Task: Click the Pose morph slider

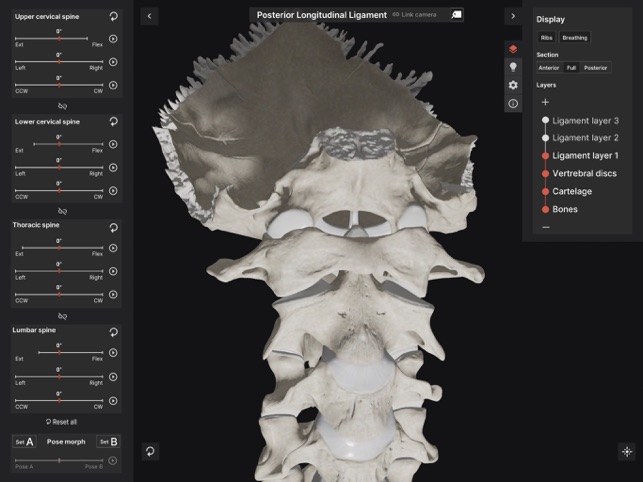Action: [x=59, y=460]
